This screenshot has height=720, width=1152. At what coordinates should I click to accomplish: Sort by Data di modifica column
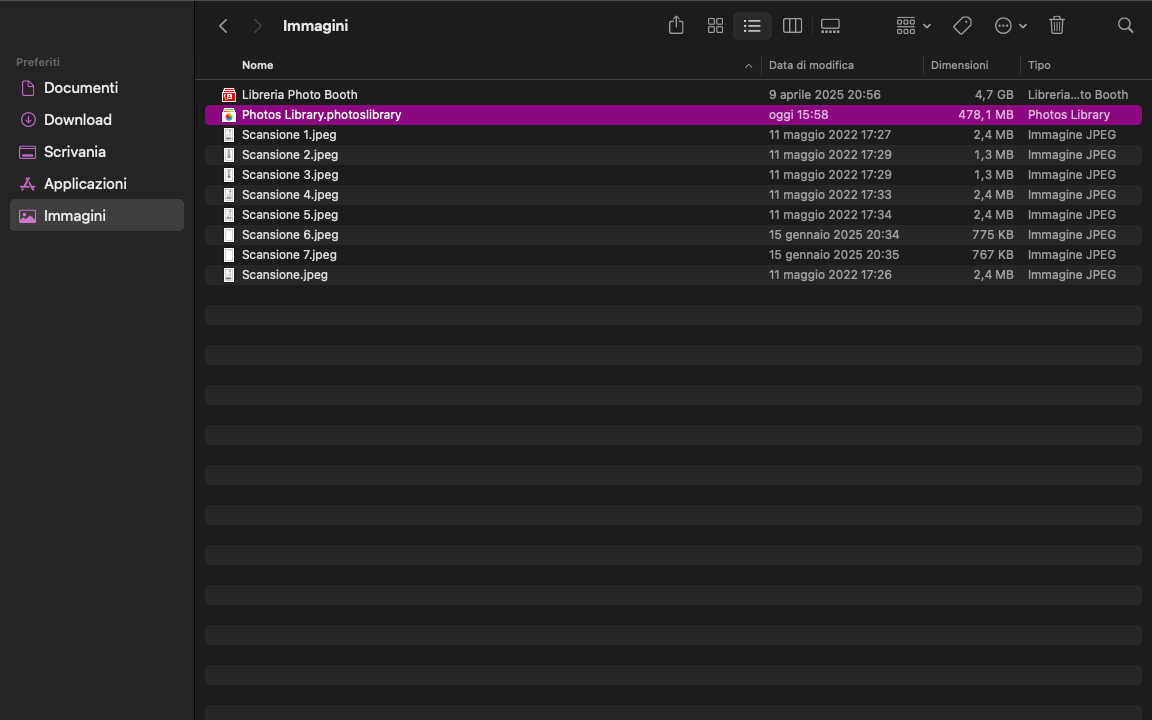pos(811,65)
